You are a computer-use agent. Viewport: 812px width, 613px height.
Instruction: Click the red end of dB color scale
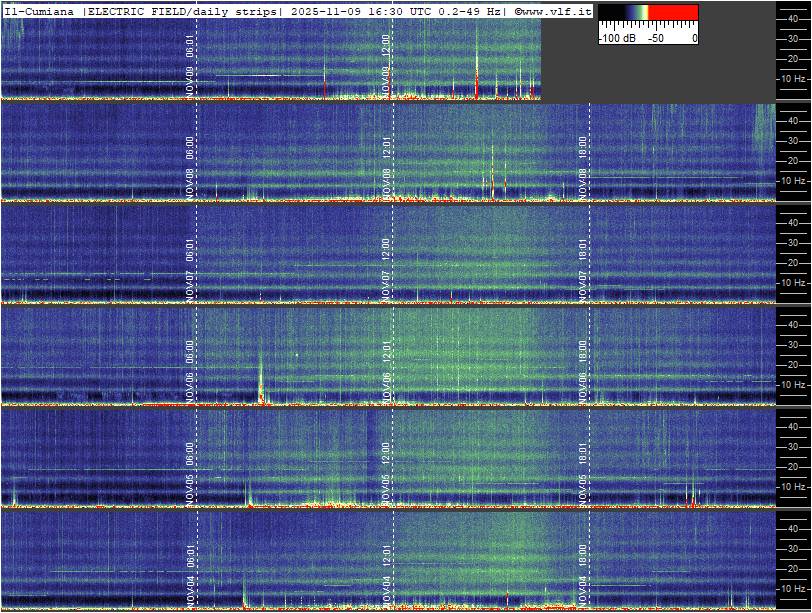coord(676,13)
